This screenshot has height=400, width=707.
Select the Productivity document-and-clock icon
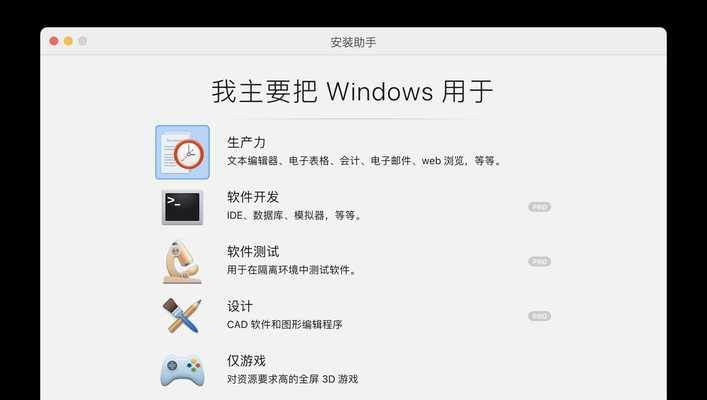click(183, 152)
